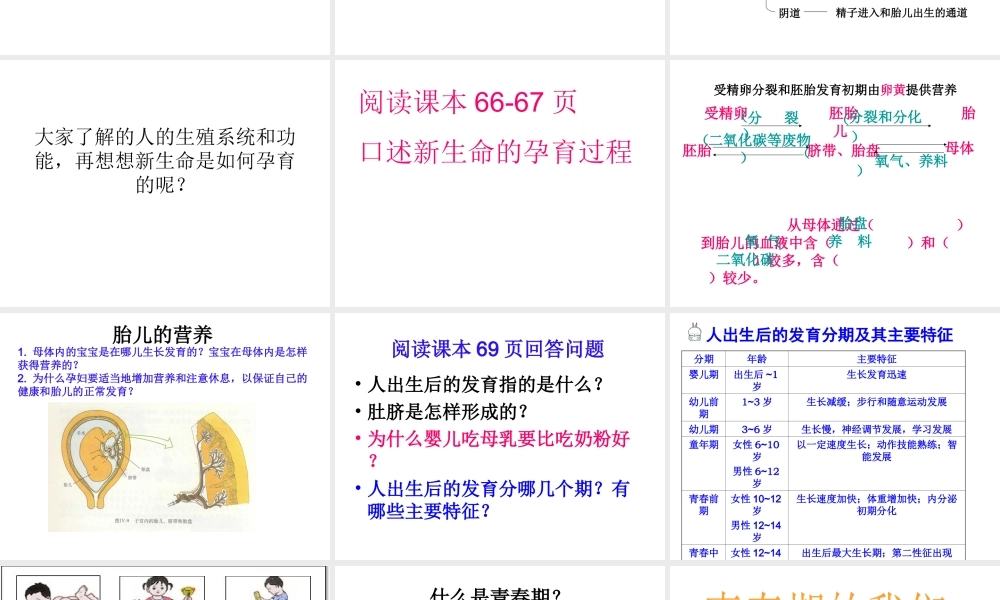Click the heading '受精卵分裂和胚胎发育初期由卵黄提供营养'
The width and height of the screenshot is (1000, 600).
(x=835, y=90)
